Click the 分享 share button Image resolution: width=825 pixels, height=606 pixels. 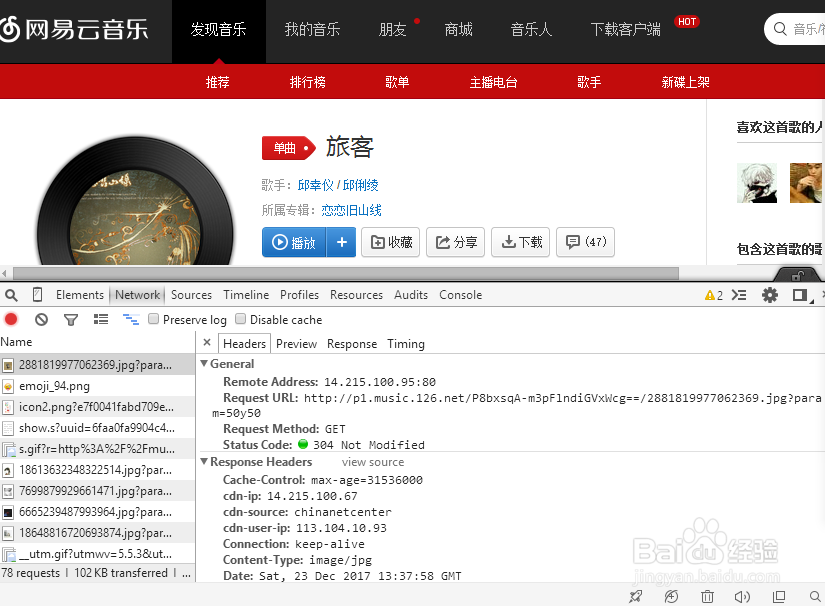tap(456, 242)
